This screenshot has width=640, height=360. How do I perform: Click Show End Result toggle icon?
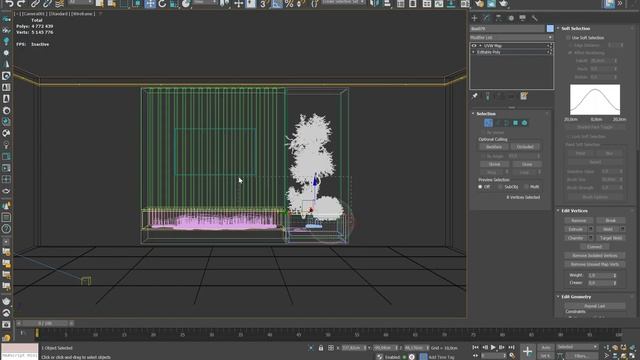point(487,96)
